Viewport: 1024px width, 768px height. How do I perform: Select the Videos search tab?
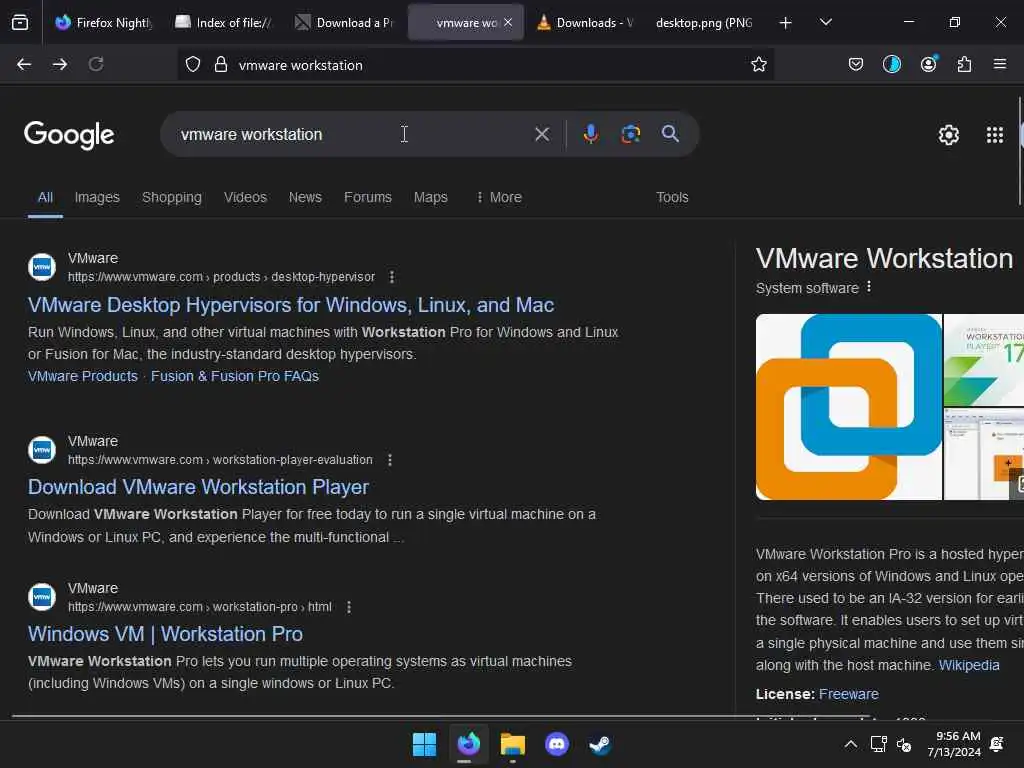click(246, 197)
